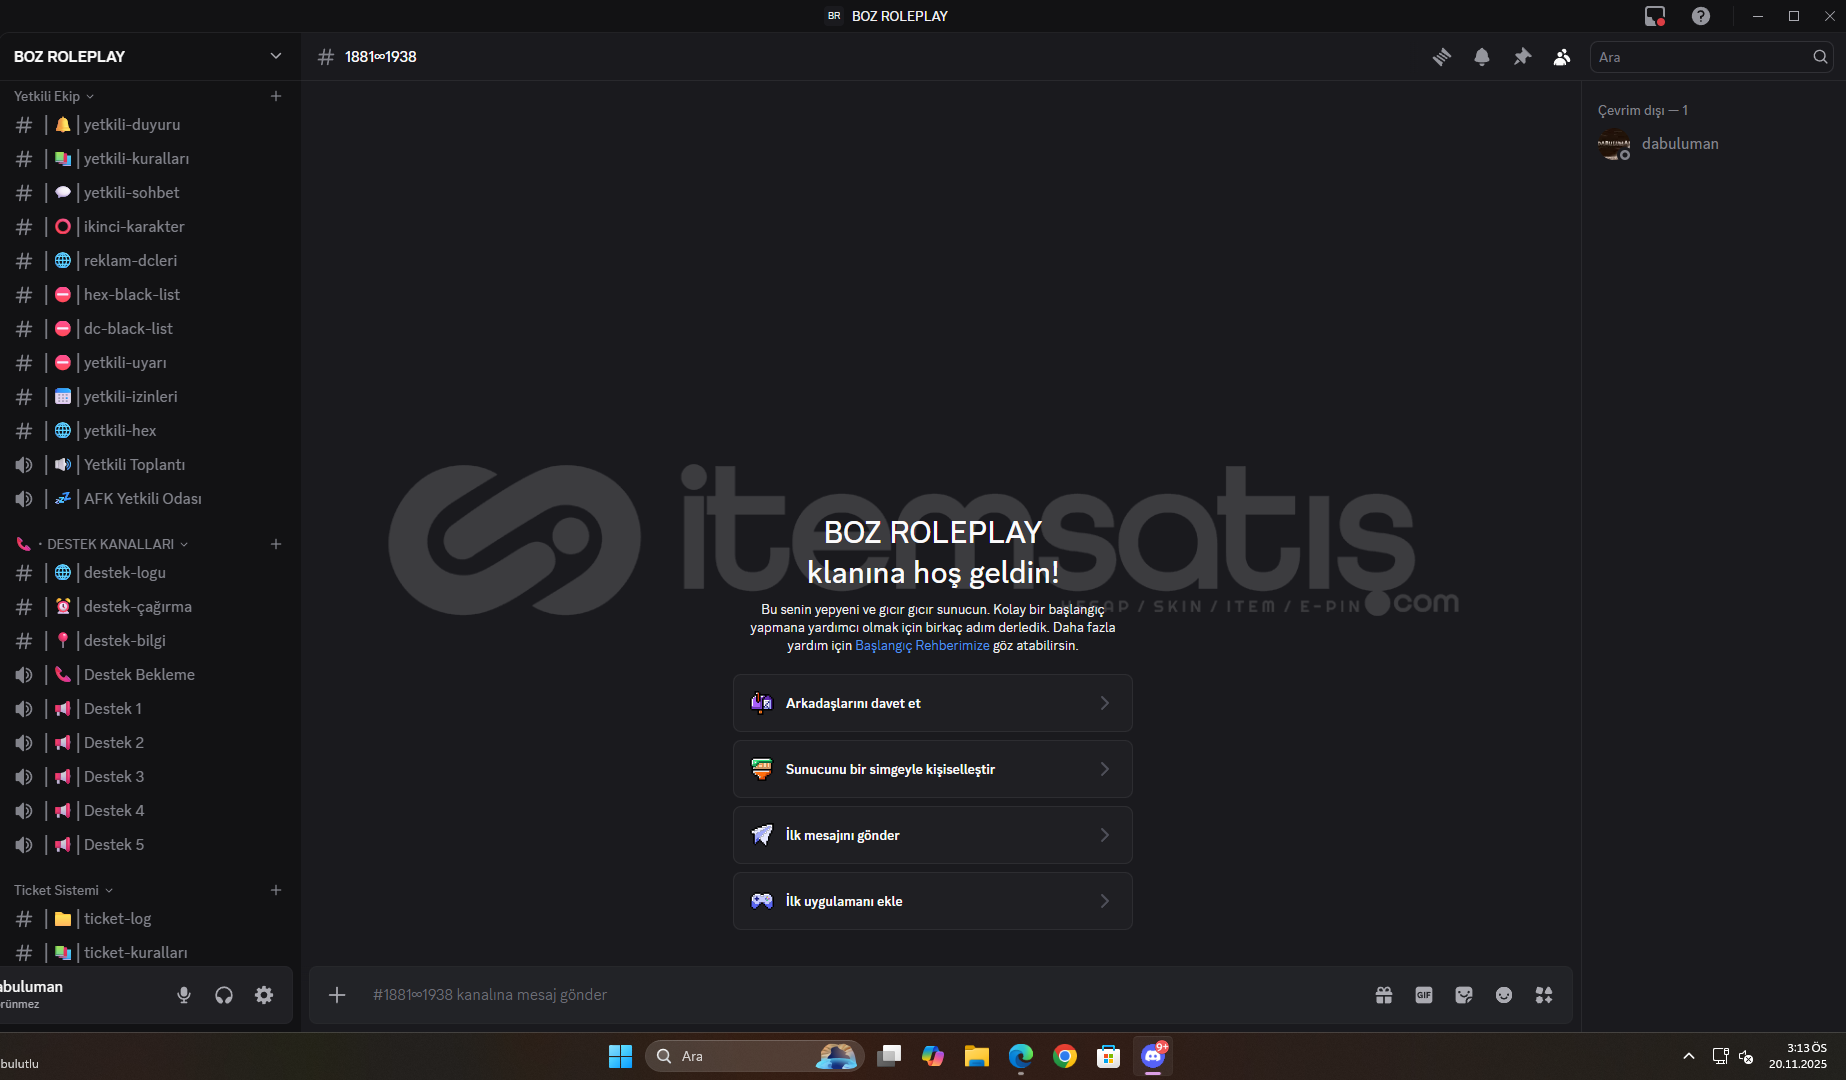Open Google Chrome from taskbar

point(1065,1056)
